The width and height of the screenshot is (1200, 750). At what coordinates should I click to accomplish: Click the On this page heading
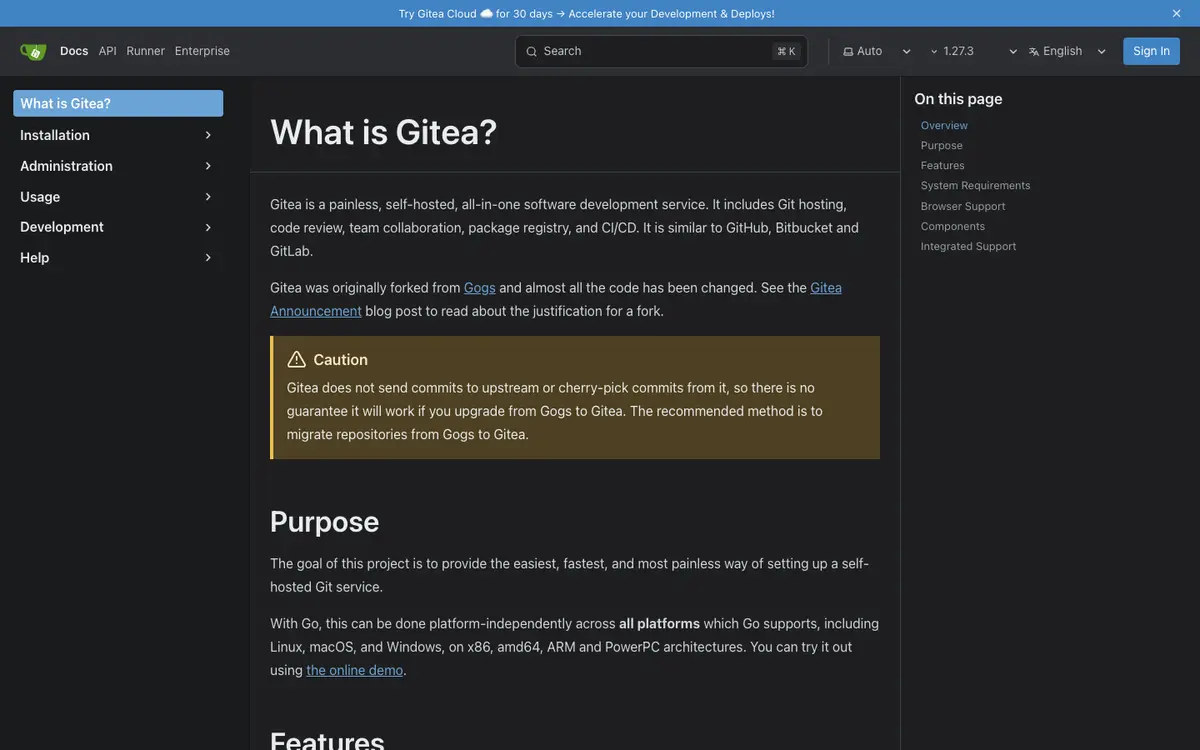pyautogui.click(x=958, y=99)
